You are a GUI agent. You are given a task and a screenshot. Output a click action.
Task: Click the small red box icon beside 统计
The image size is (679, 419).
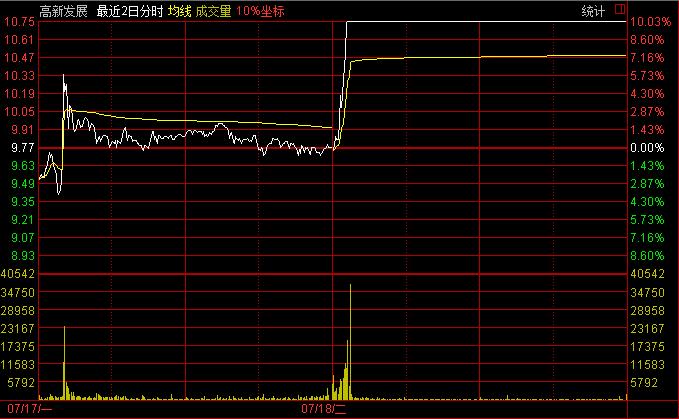click(620, 9)
